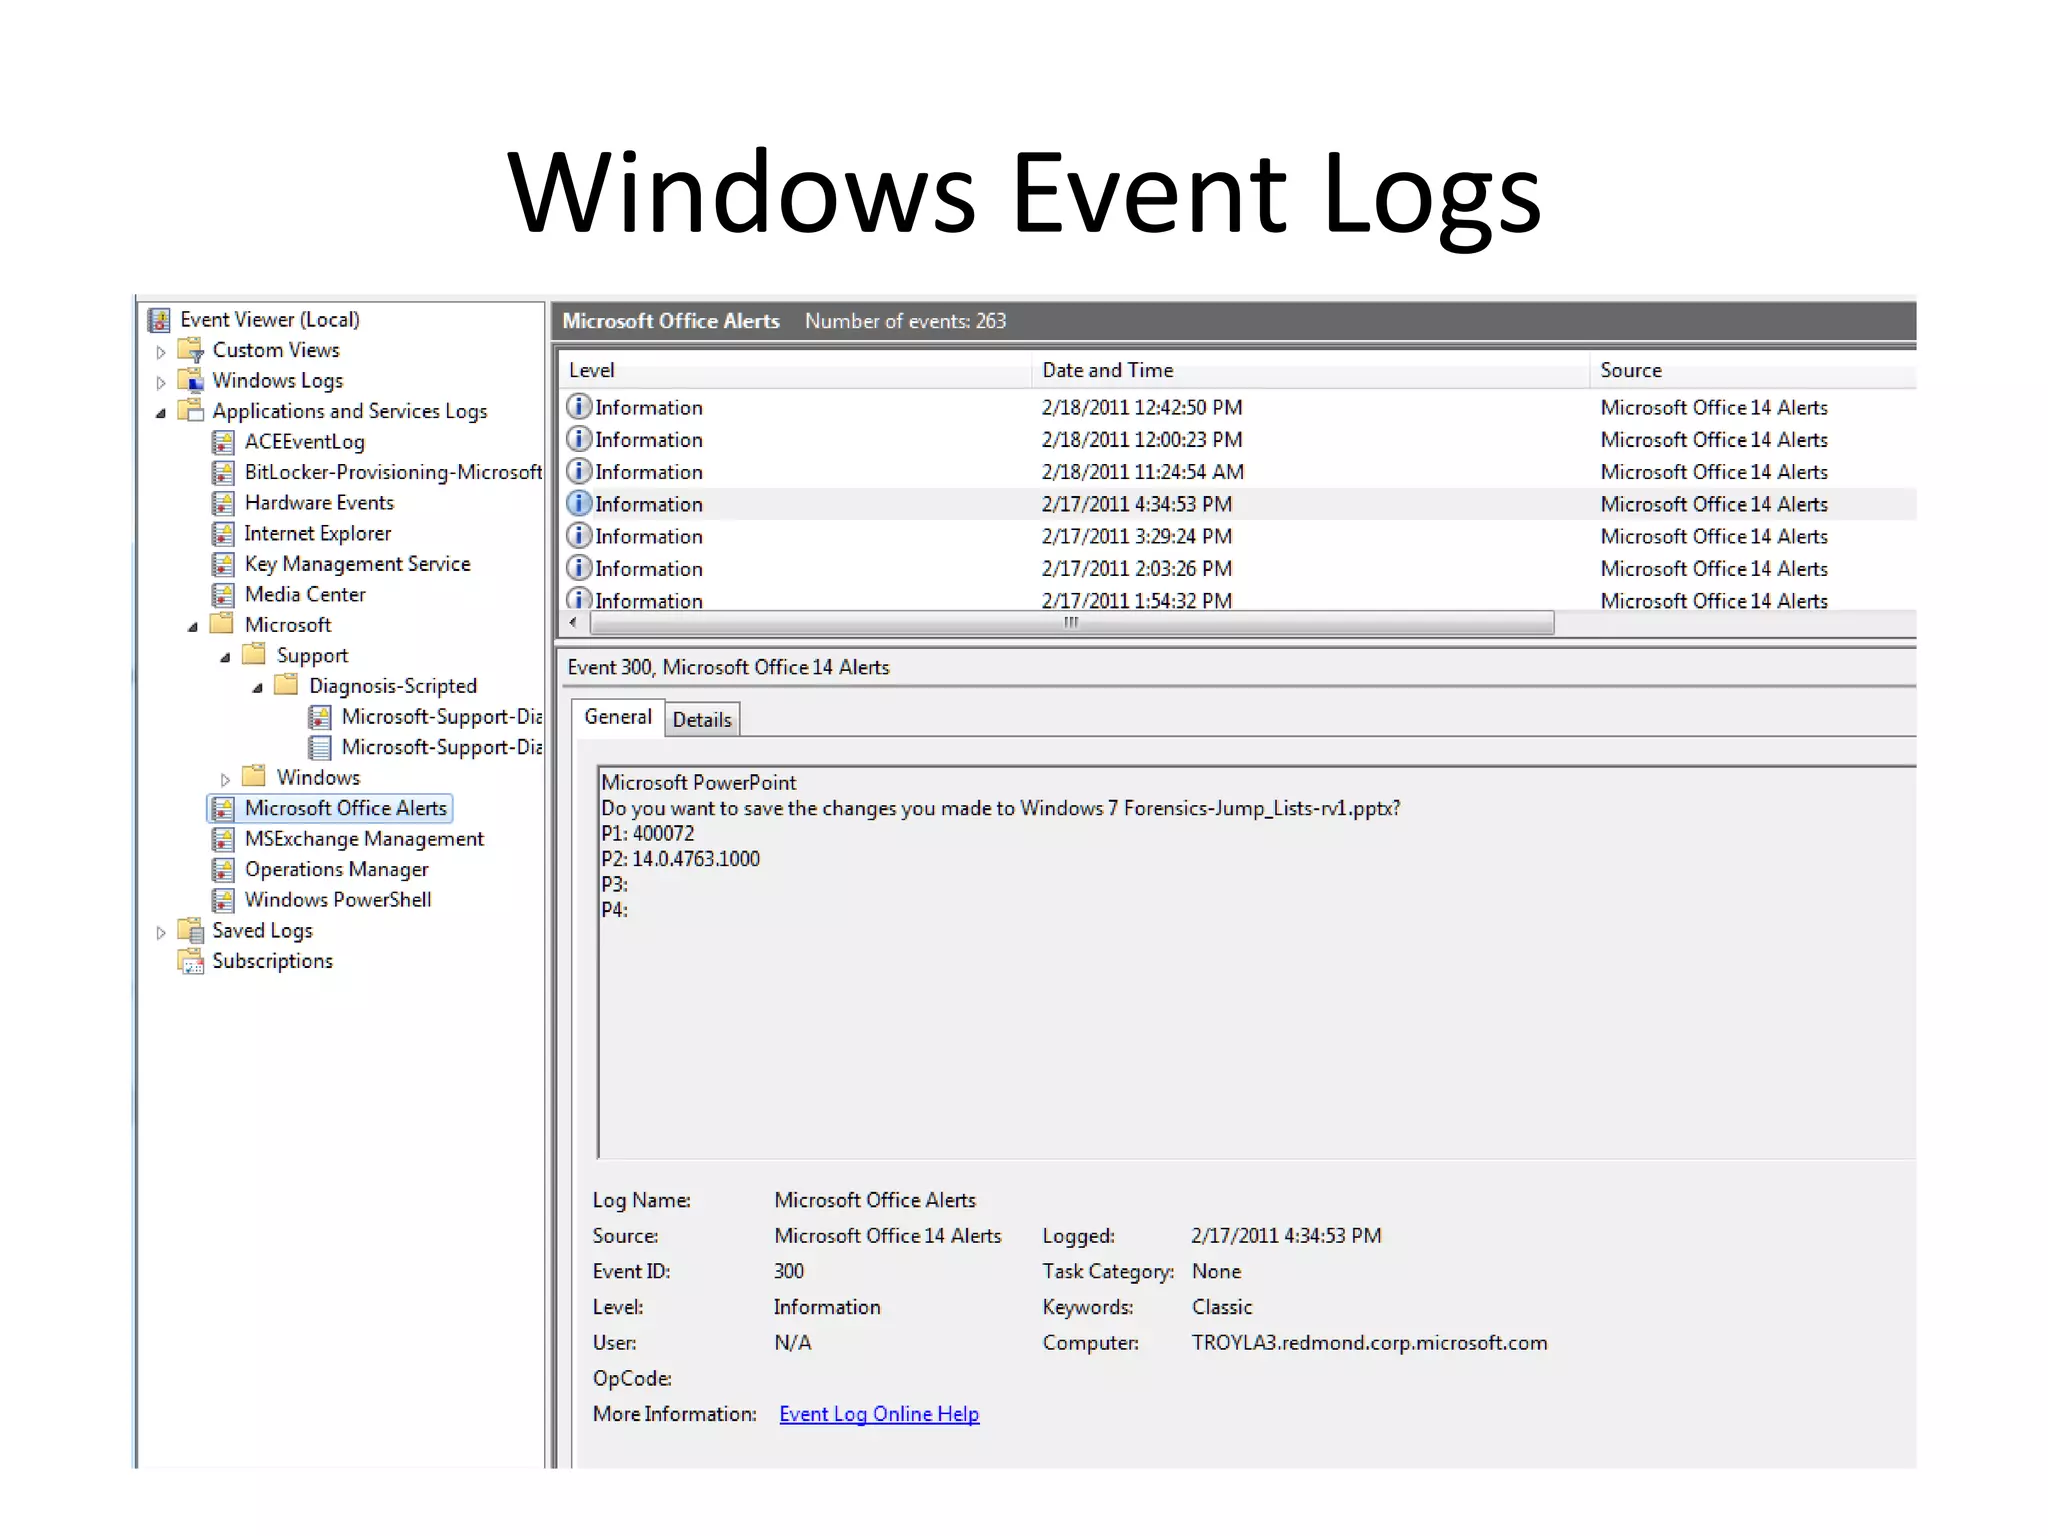The height and width of the screenshot is (1536, 2048).
Task: Sort by the Level column header
Action: pos(794,370)
